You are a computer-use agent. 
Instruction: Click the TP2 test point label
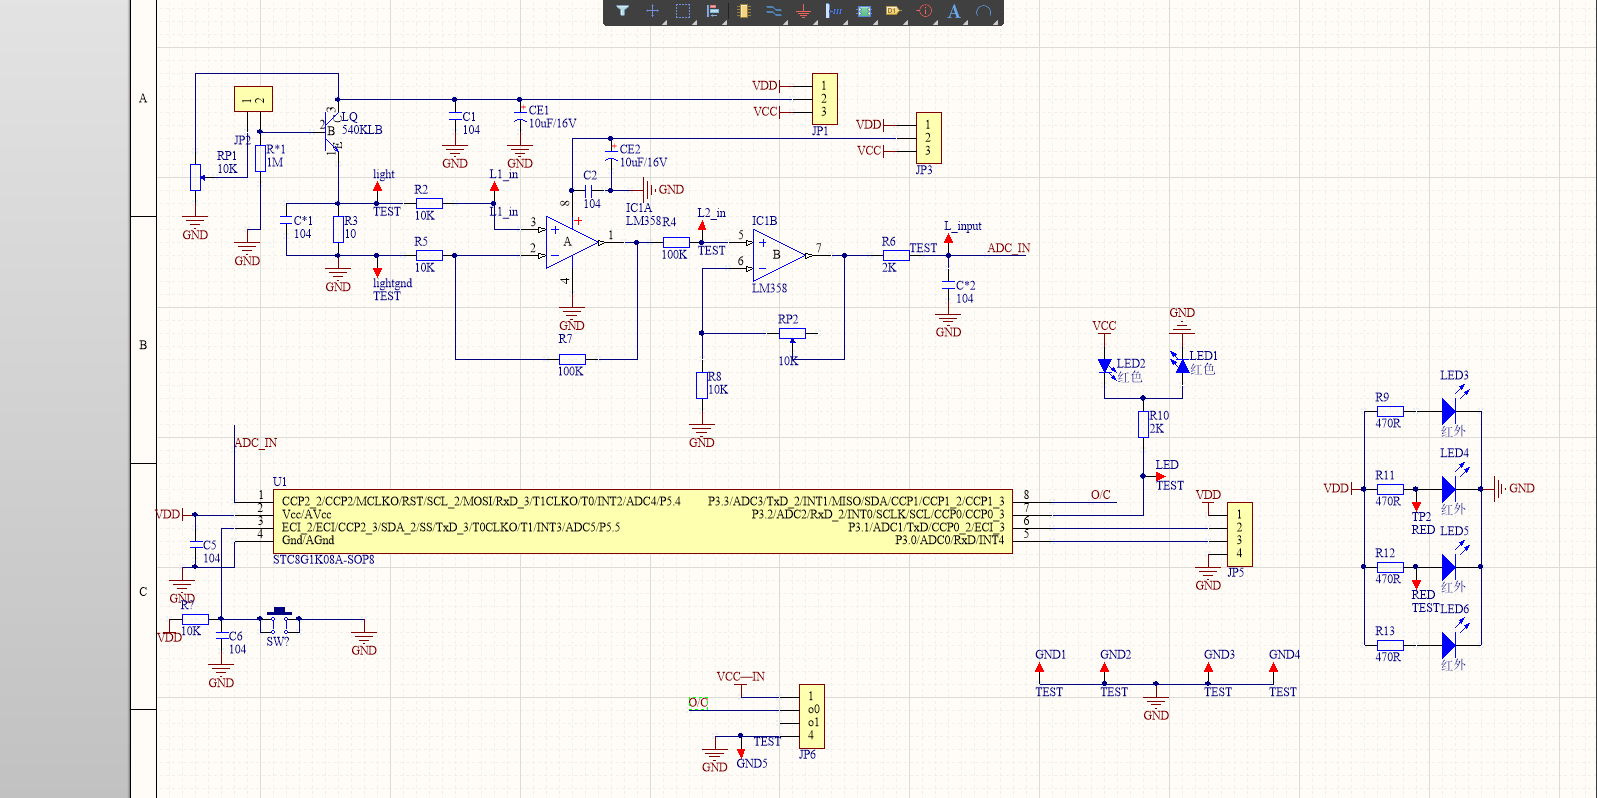click(1421, 517)
